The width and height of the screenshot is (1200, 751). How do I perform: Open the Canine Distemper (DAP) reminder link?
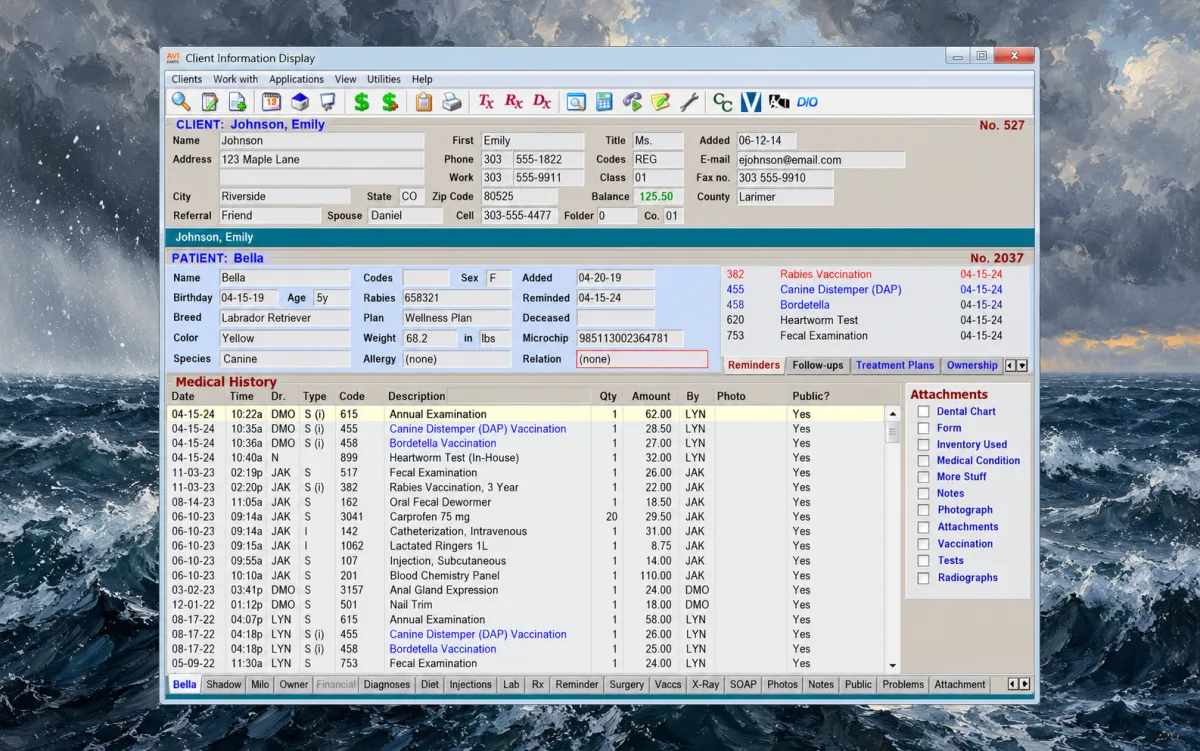841,290
